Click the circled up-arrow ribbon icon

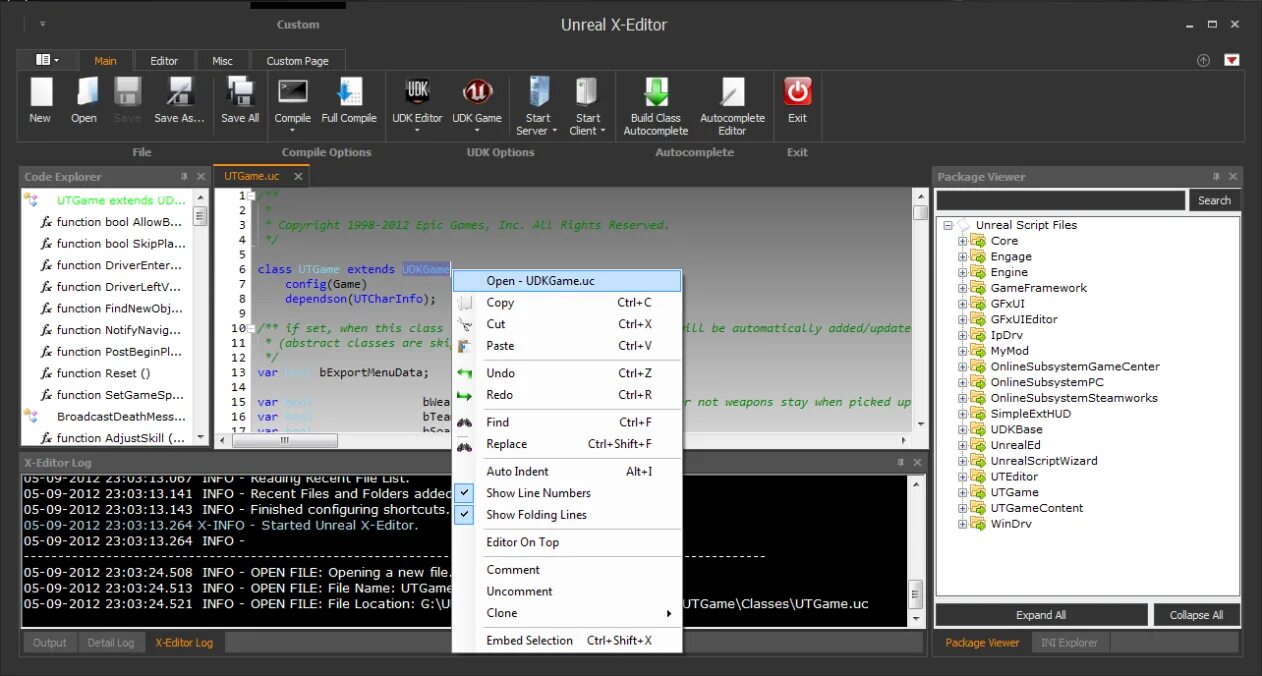coord(1203,60)
